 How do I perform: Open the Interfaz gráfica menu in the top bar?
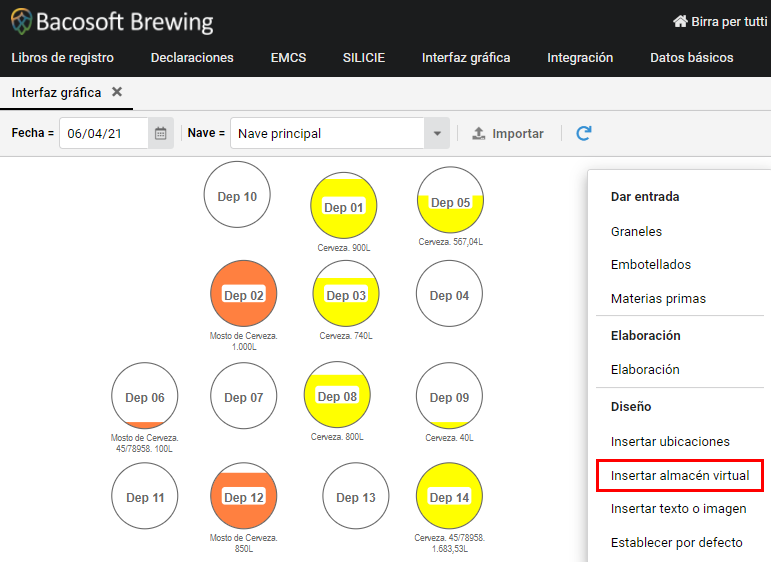(466, 58)
